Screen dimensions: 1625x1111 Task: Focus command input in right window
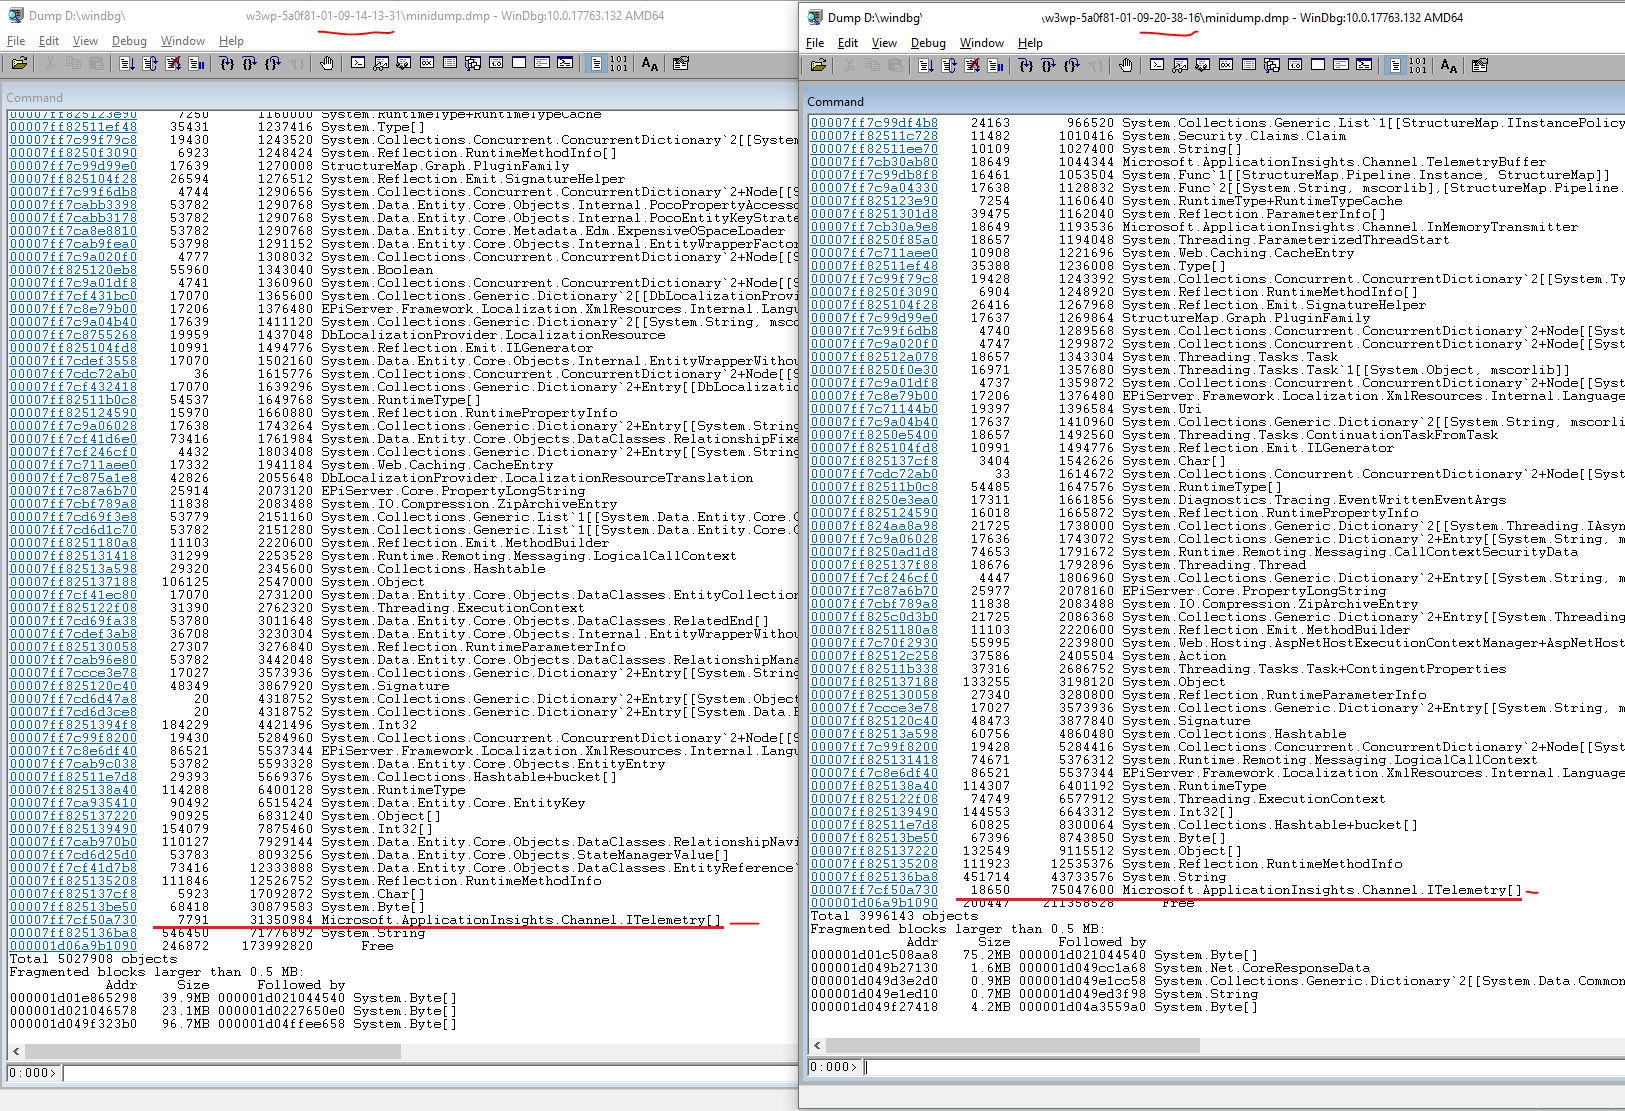[x=1244, y=1067]
